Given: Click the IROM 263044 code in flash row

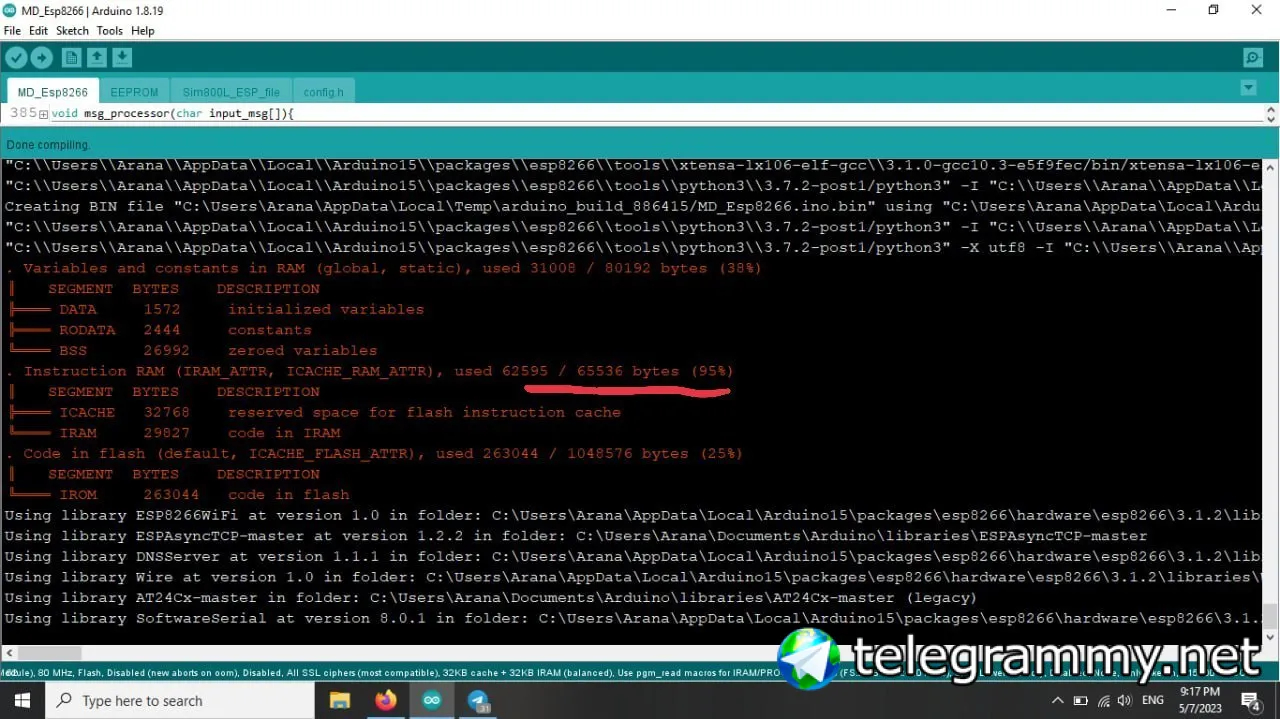Looking at the screenshot, I should point(178,494).
